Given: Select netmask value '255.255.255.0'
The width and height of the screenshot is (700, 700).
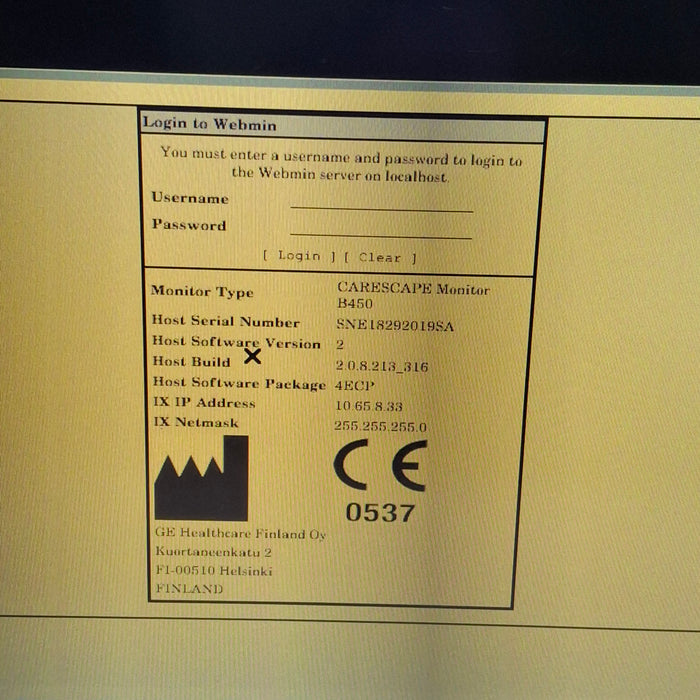Looking at the screenshot, I should click(x=380, y=427).
